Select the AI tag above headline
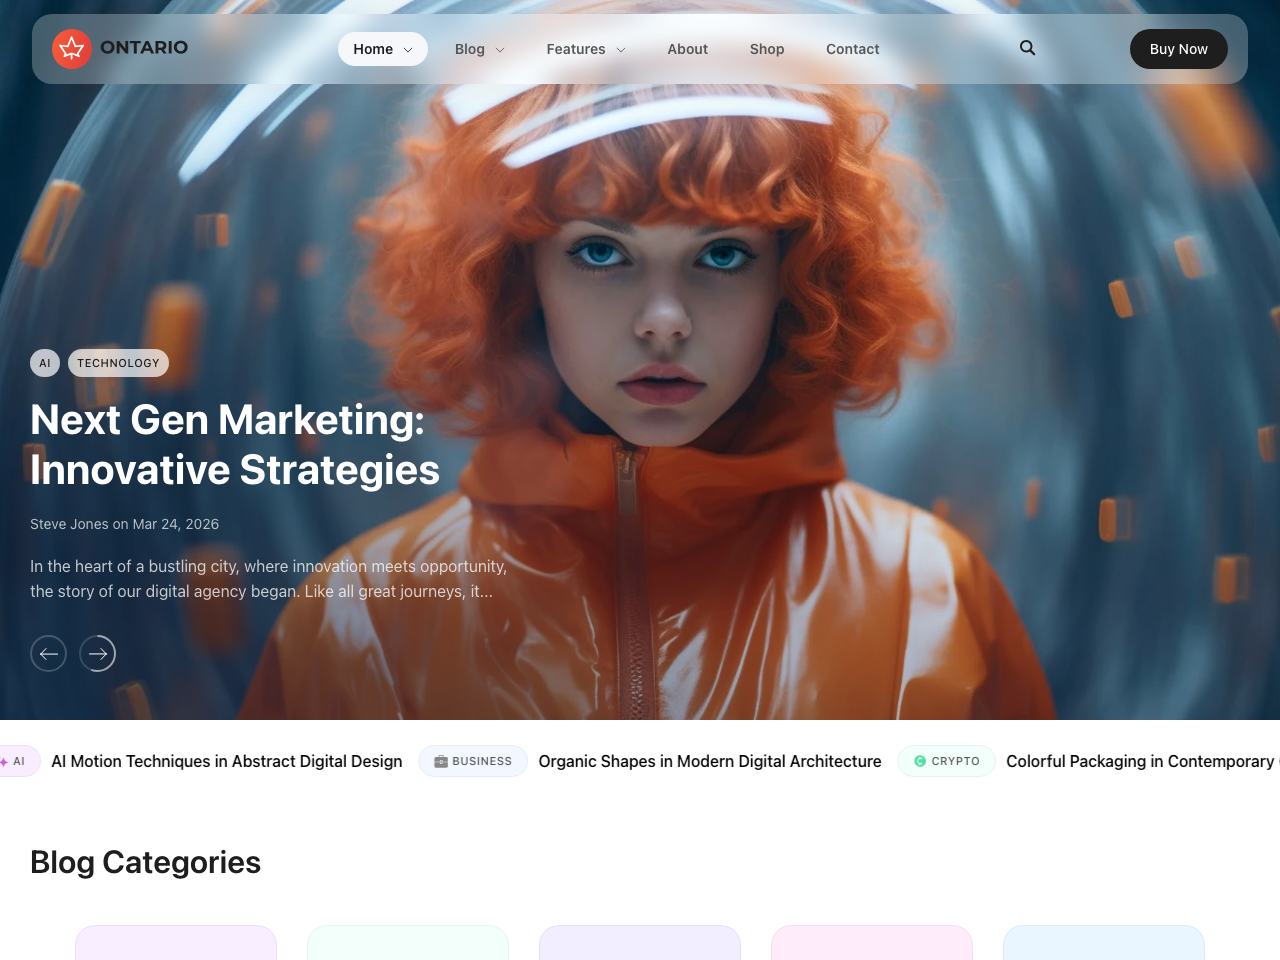Screen dimensions: 1280x960 [x=45, y=363]
